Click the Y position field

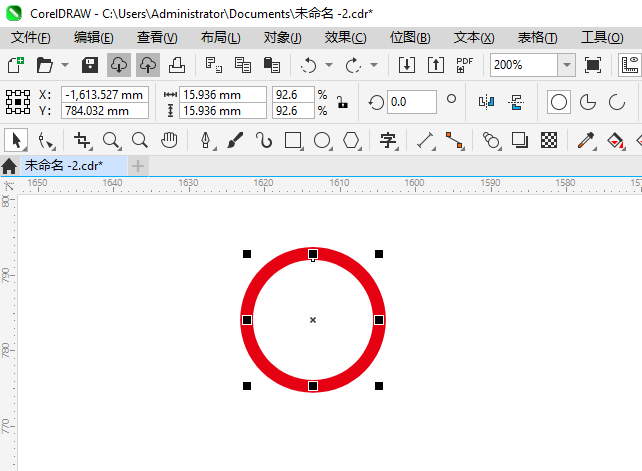coord(105,111)
